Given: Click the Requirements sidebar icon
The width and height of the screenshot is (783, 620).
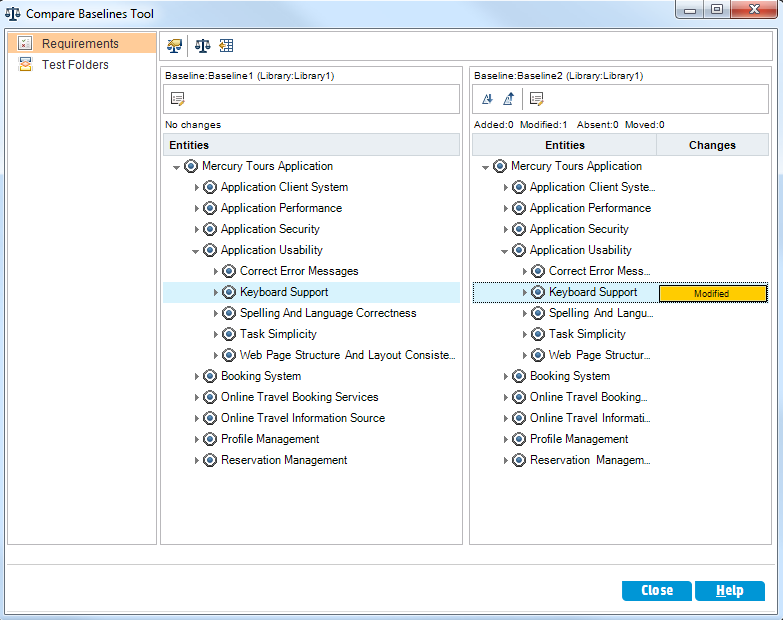Looking at the screenshot, I should [x=25, y=43].
